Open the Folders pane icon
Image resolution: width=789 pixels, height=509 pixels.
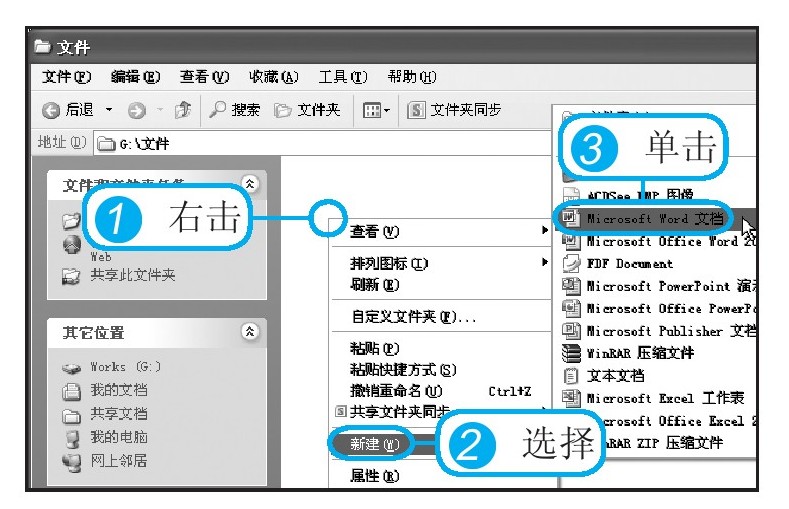click(x=283, y=110)
